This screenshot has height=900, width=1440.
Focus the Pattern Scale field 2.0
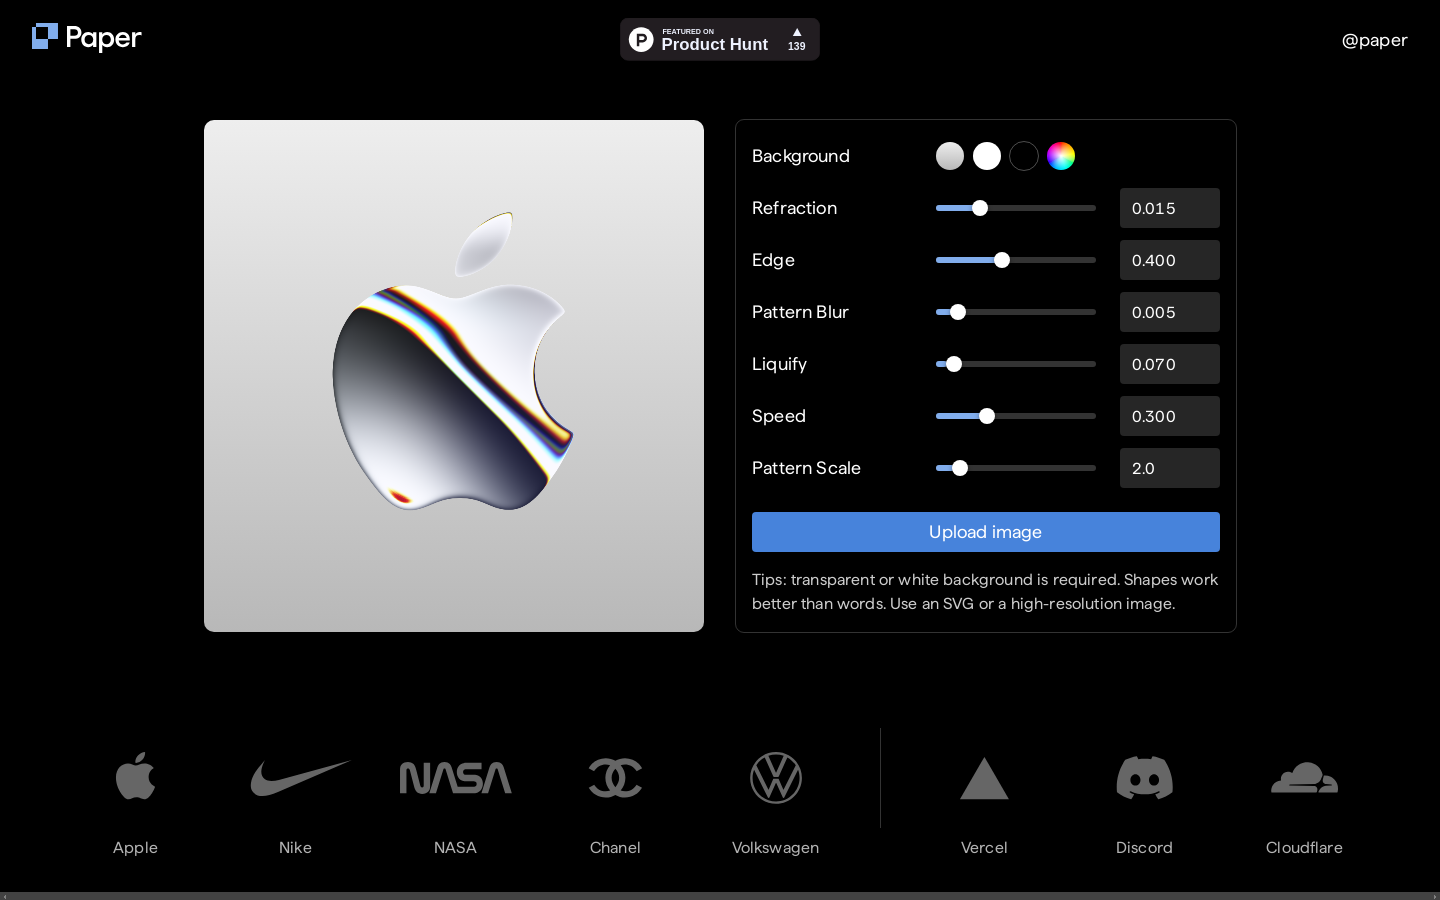tap(1170, 468)
